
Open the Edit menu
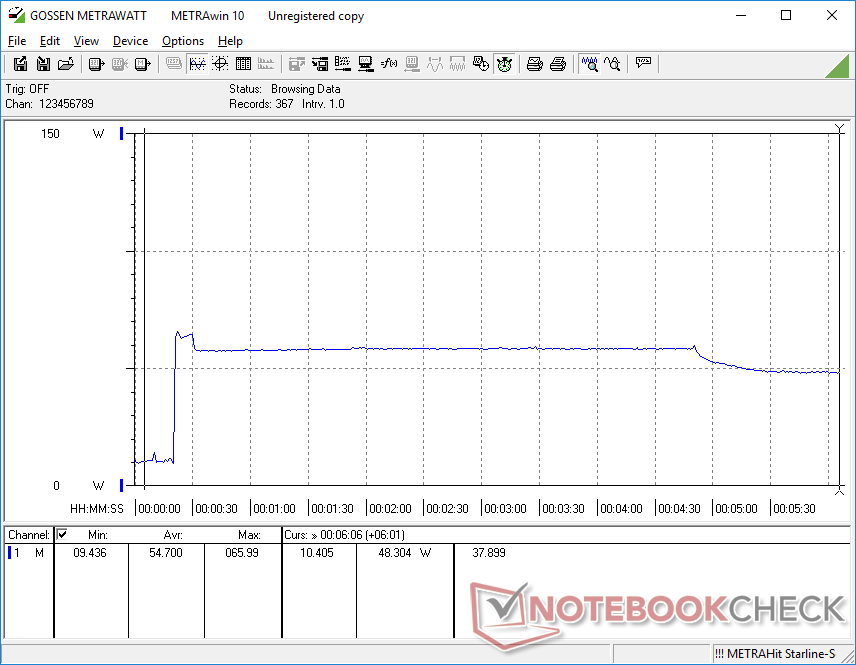[x=50, y=41]
